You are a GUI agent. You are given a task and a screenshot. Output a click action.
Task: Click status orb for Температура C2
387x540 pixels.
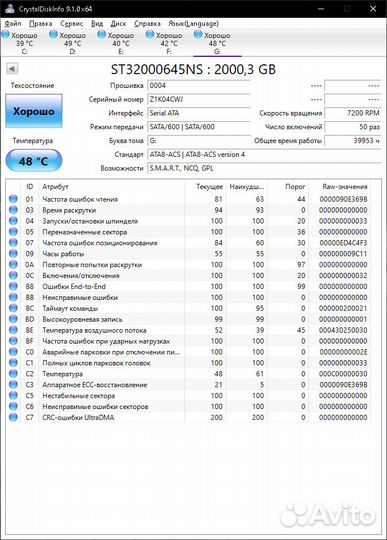coord(13,374)
